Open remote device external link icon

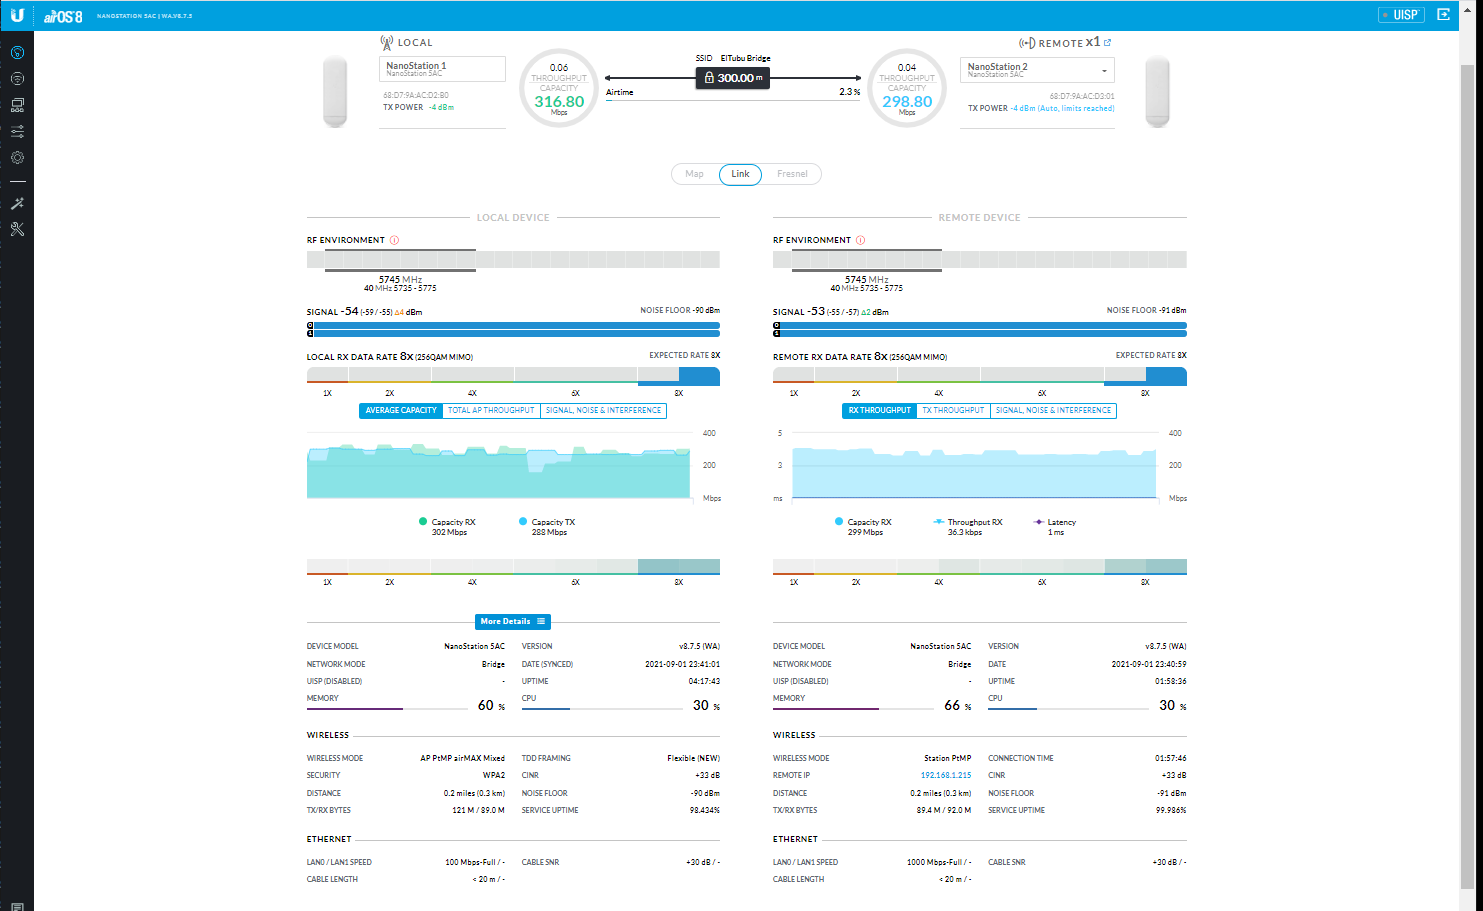(1107, 43)
